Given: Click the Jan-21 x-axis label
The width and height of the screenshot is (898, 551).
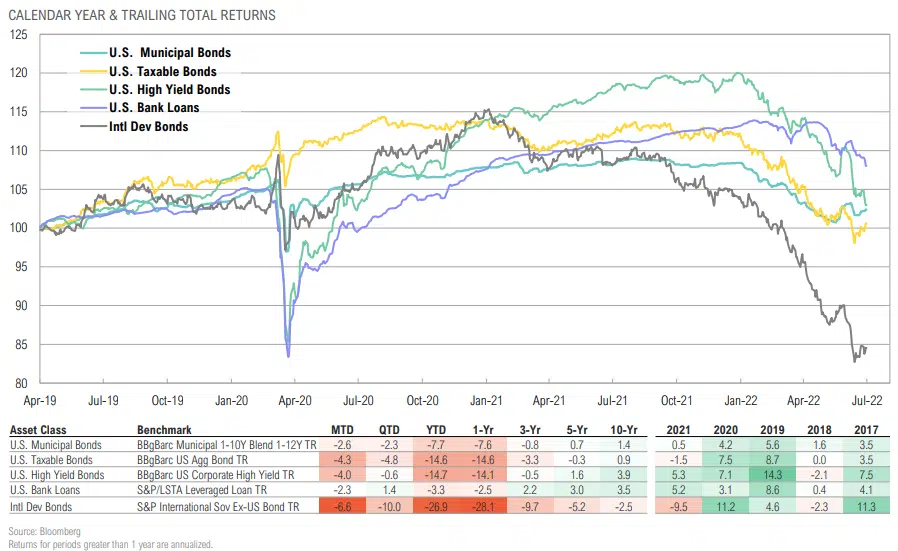Looking at the screenshot, I should tap(486, 399).
